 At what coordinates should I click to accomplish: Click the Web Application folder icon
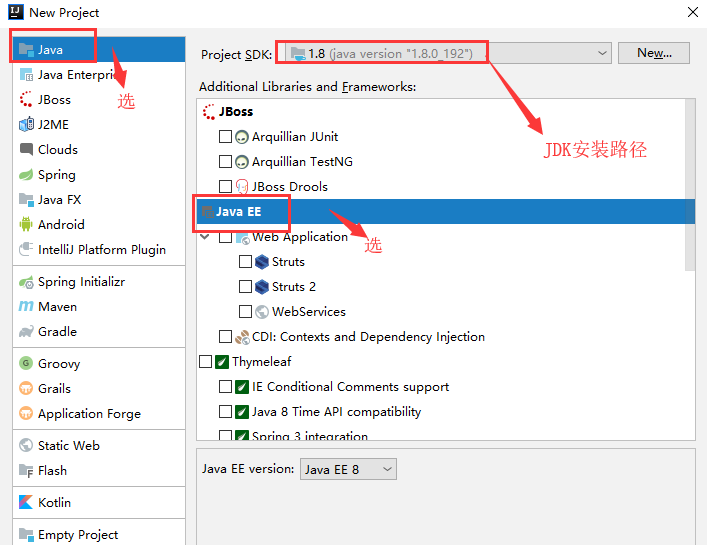click(242, 238)
